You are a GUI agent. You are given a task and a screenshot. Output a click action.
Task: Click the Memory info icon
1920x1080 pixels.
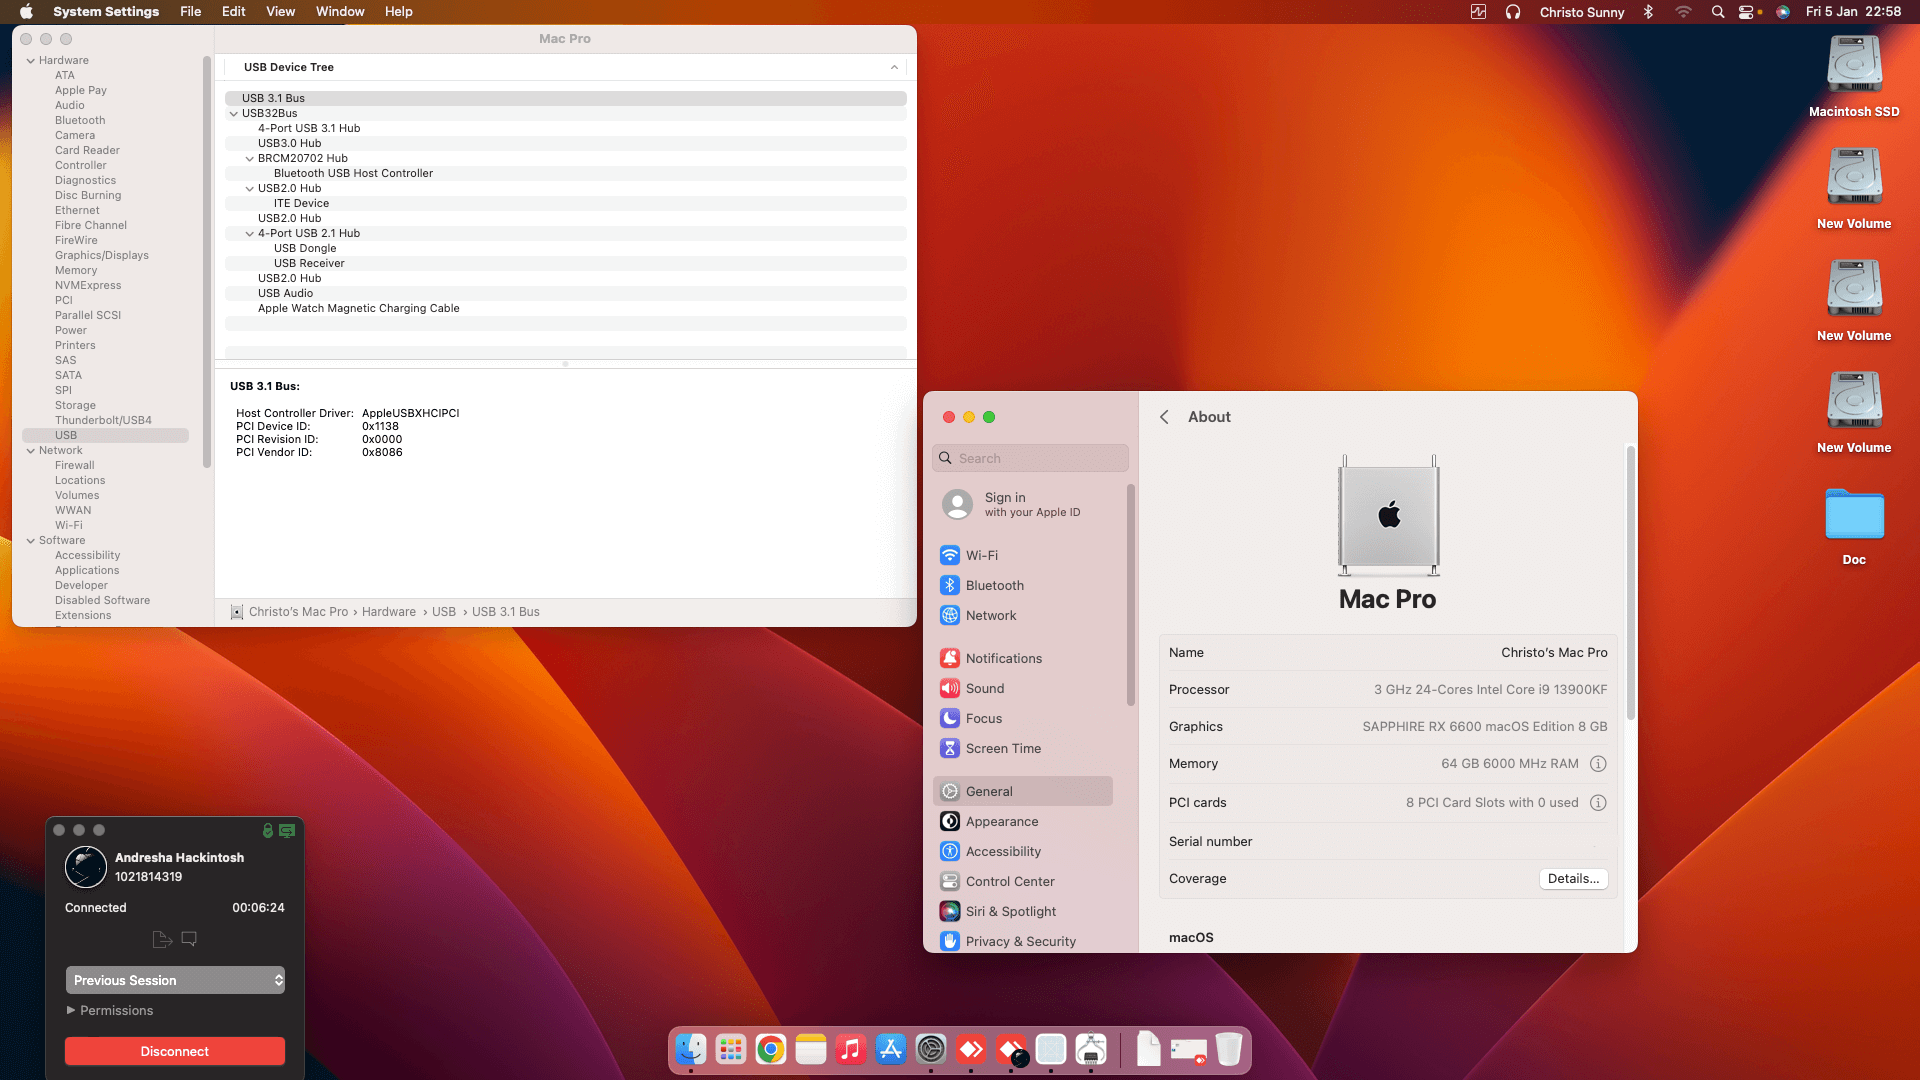click(1598, 764)
